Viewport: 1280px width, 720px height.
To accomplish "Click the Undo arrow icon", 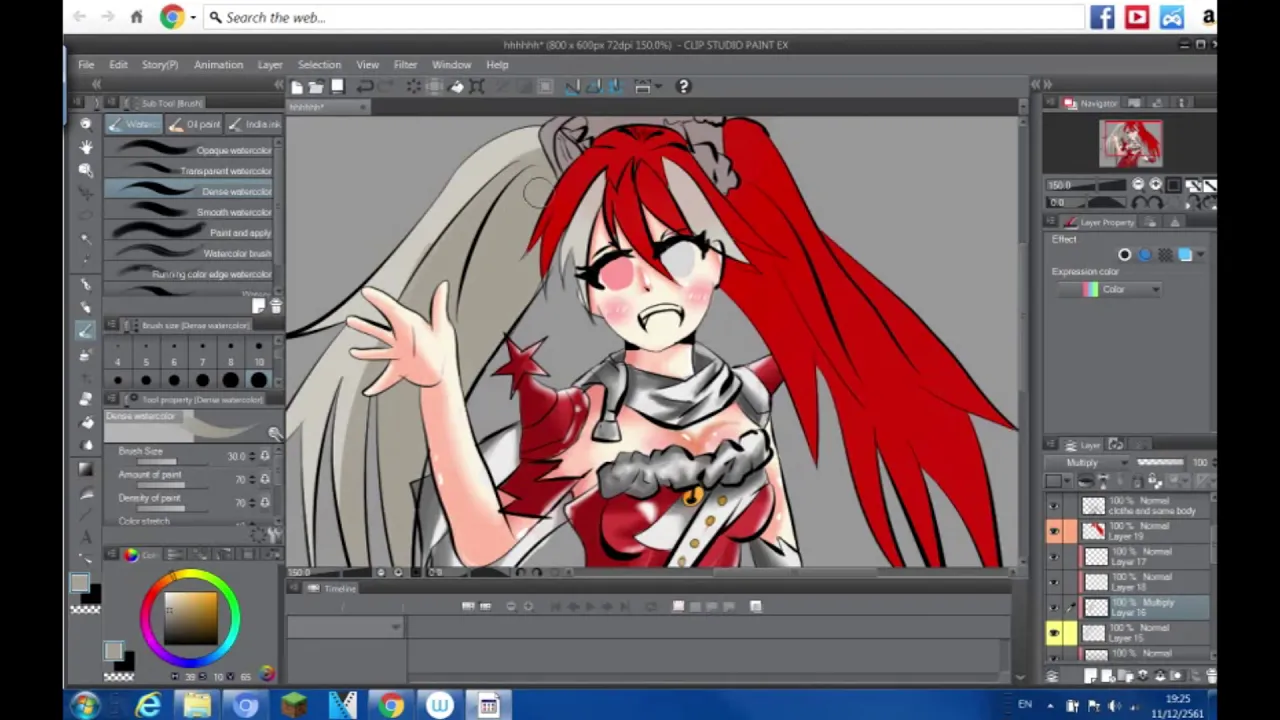I will pos(365,87).
